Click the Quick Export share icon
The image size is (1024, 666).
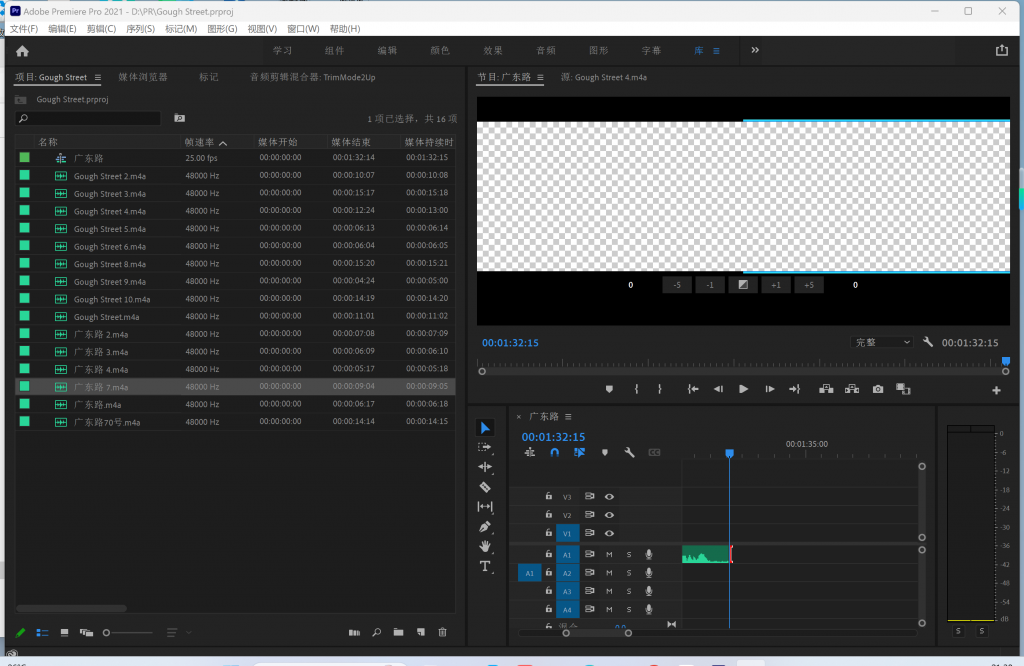[1001, 50]
